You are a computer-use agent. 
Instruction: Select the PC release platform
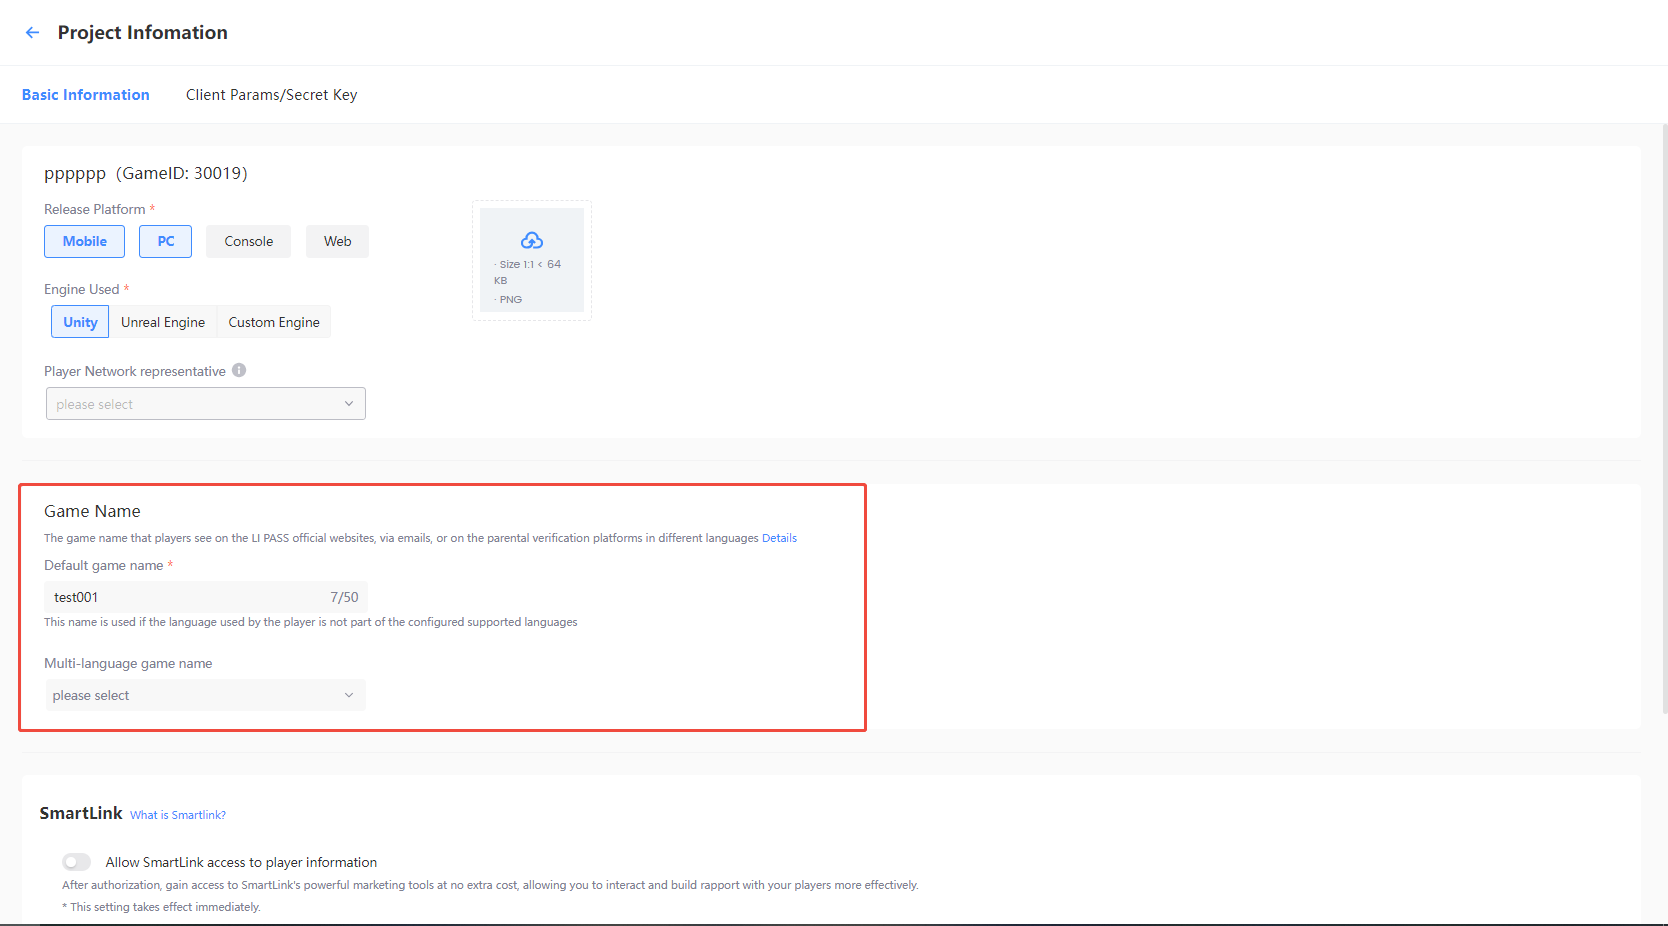166,242
